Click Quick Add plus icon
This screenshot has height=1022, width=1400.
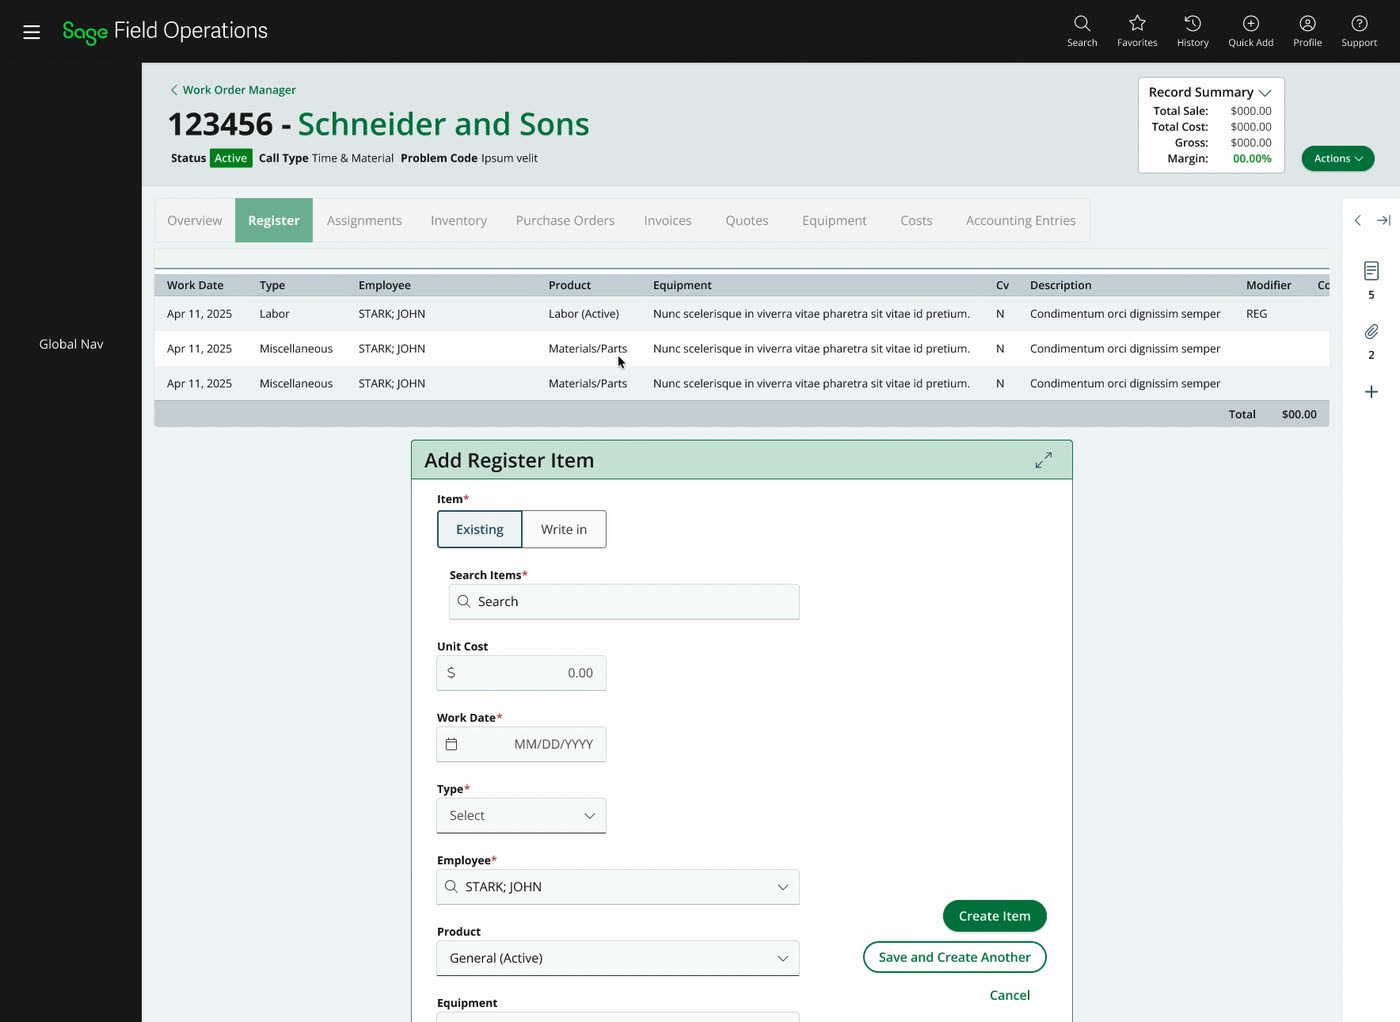[1251, 30]
